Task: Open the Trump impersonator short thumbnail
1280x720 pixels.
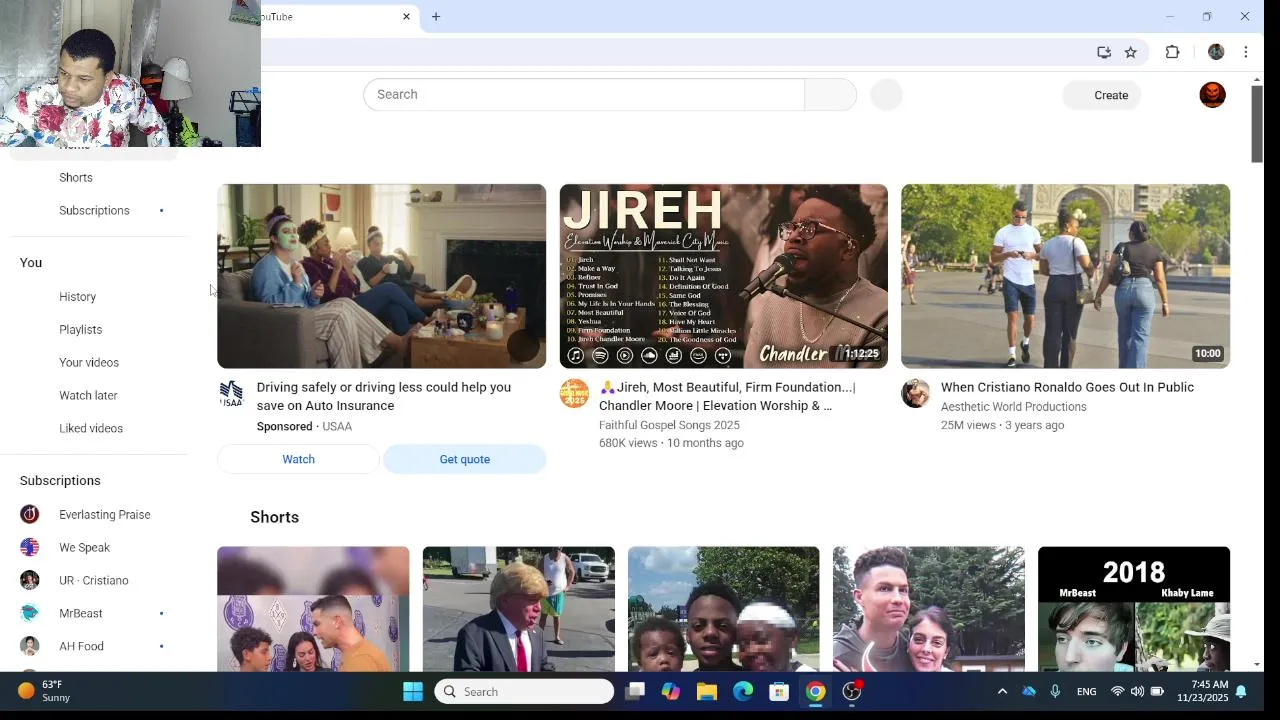Action: point(519,609)
